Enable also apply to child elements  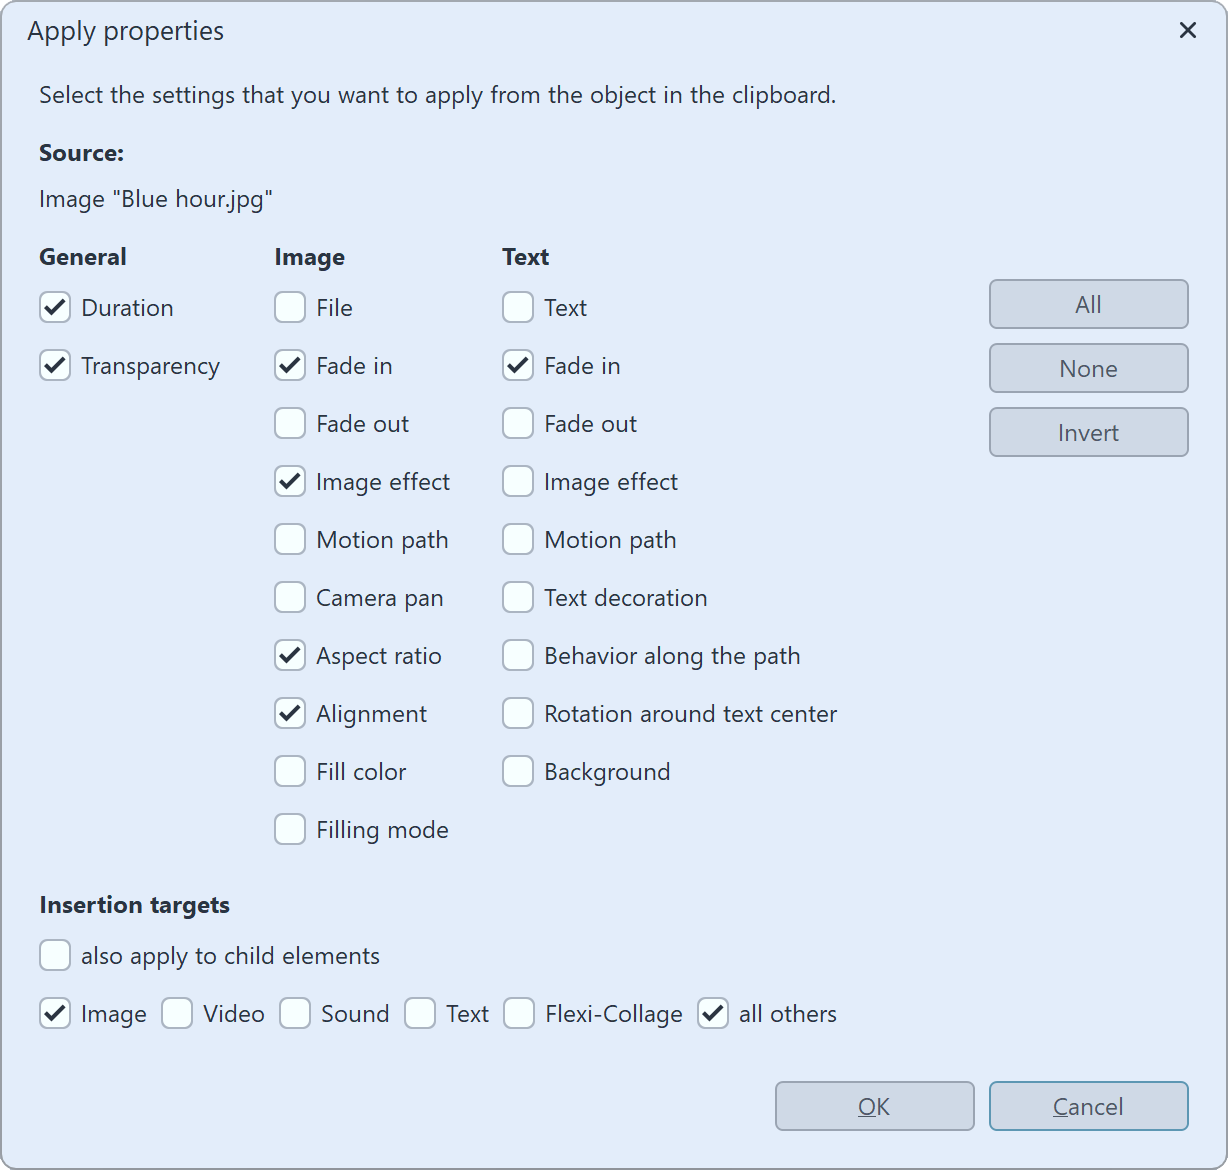[x=55, y=955]
